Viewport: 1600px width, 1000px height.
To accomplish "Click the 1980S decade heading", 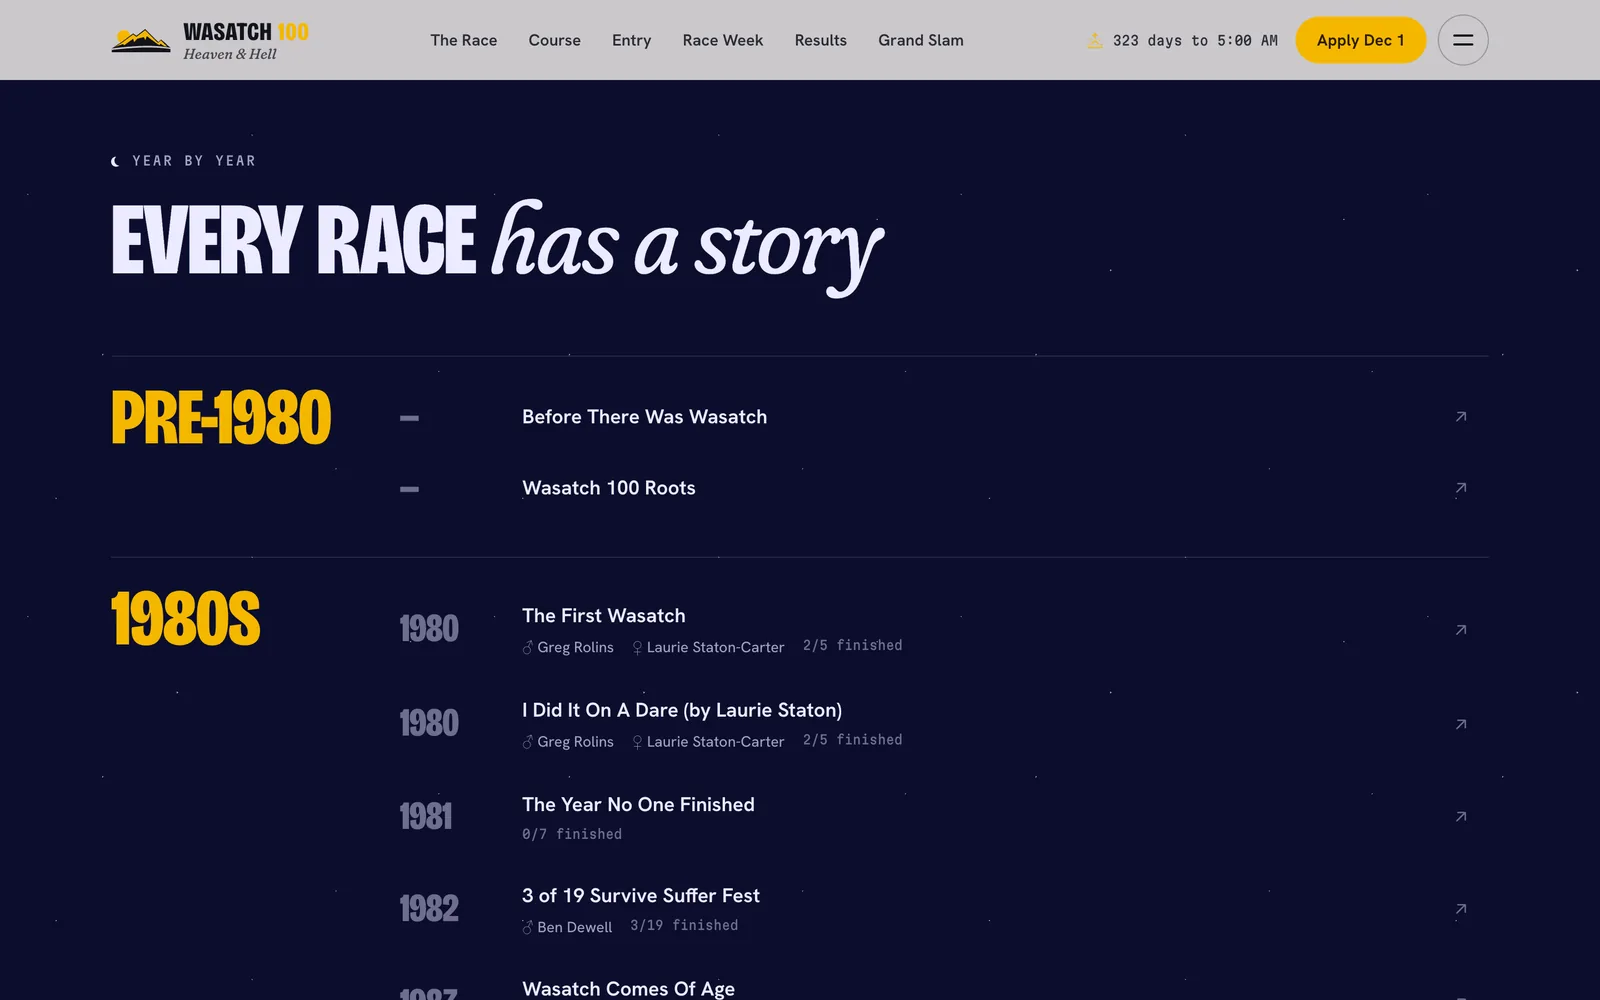I will click(186, 619).
